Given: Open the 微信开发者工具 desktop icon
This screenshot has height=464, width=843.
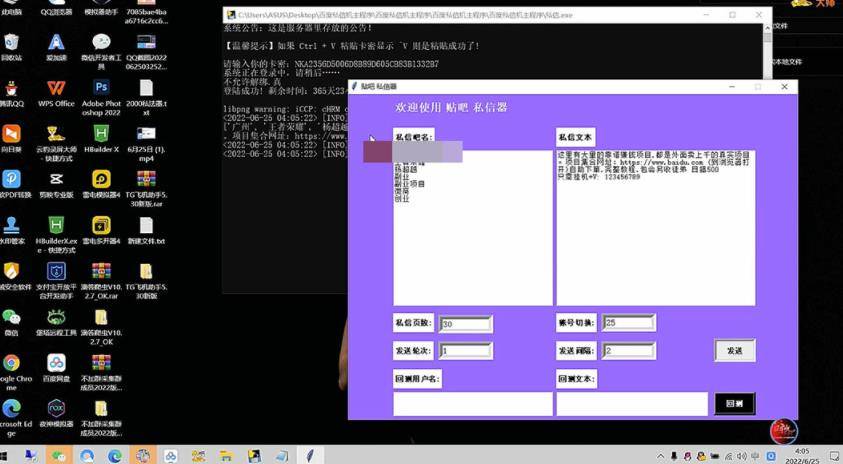Looking at the screenshot, I should point(101,52).
